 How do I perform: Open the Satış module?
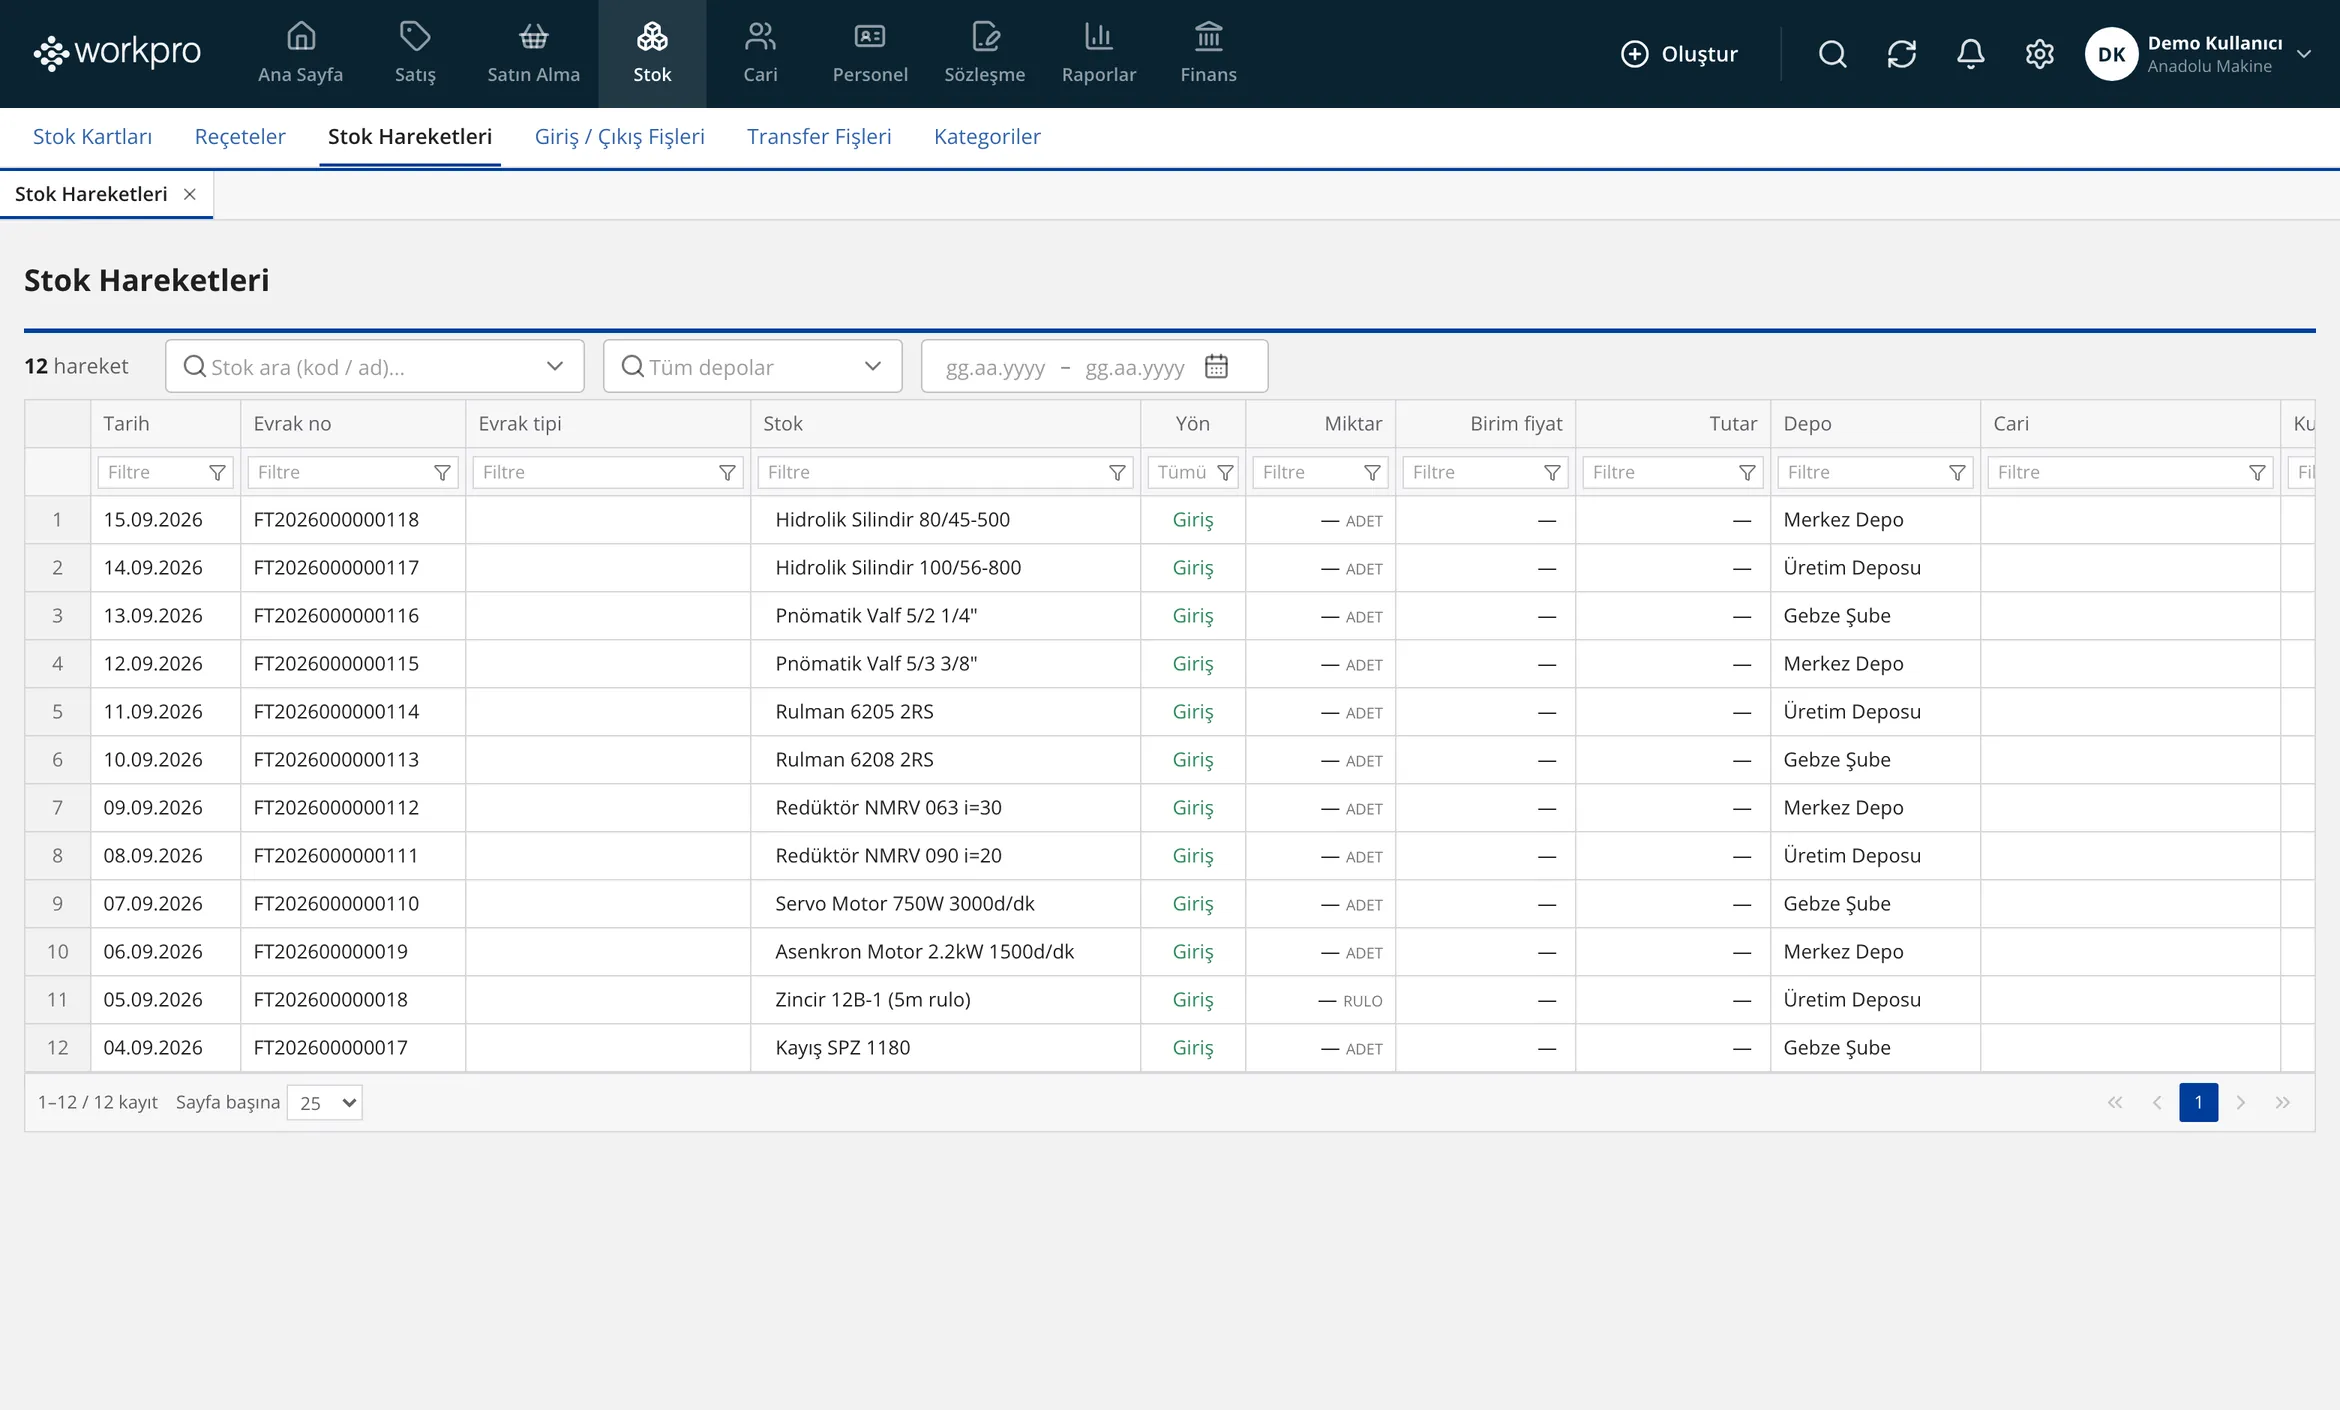(x=415, y=54)
